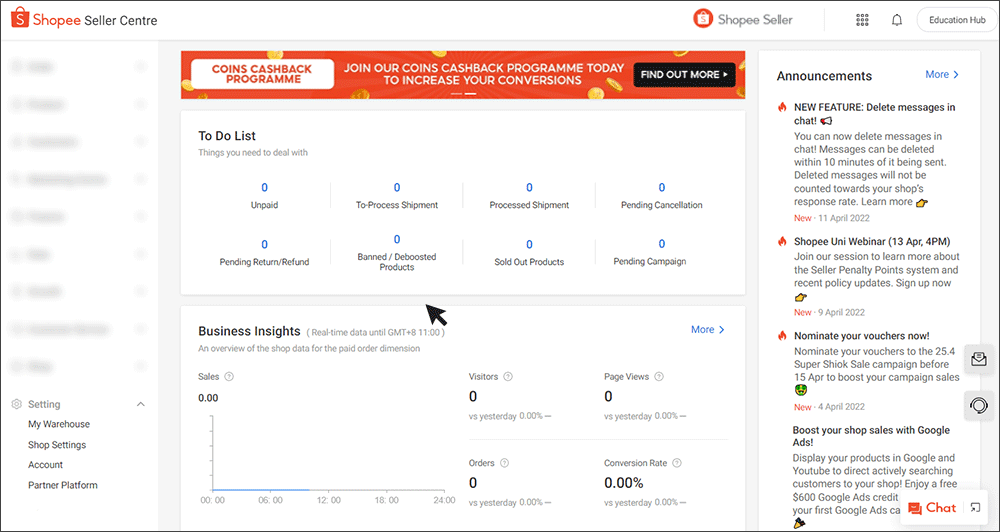Click the Business Insights heading

(x=249, y=331)
